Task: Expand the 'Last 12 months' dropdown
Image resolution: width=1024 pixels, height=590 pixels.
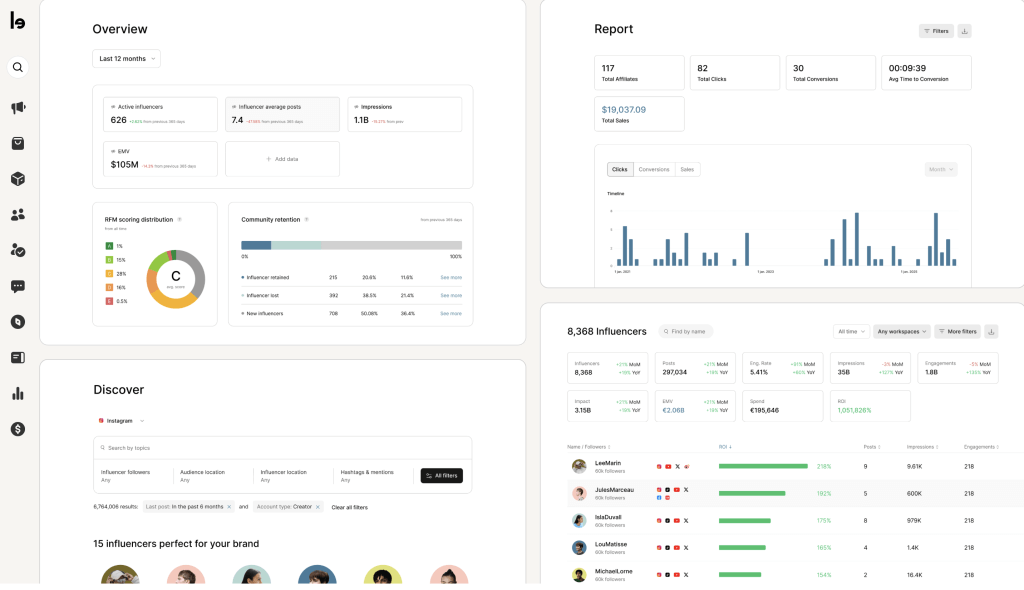Action: click(127, 59)
